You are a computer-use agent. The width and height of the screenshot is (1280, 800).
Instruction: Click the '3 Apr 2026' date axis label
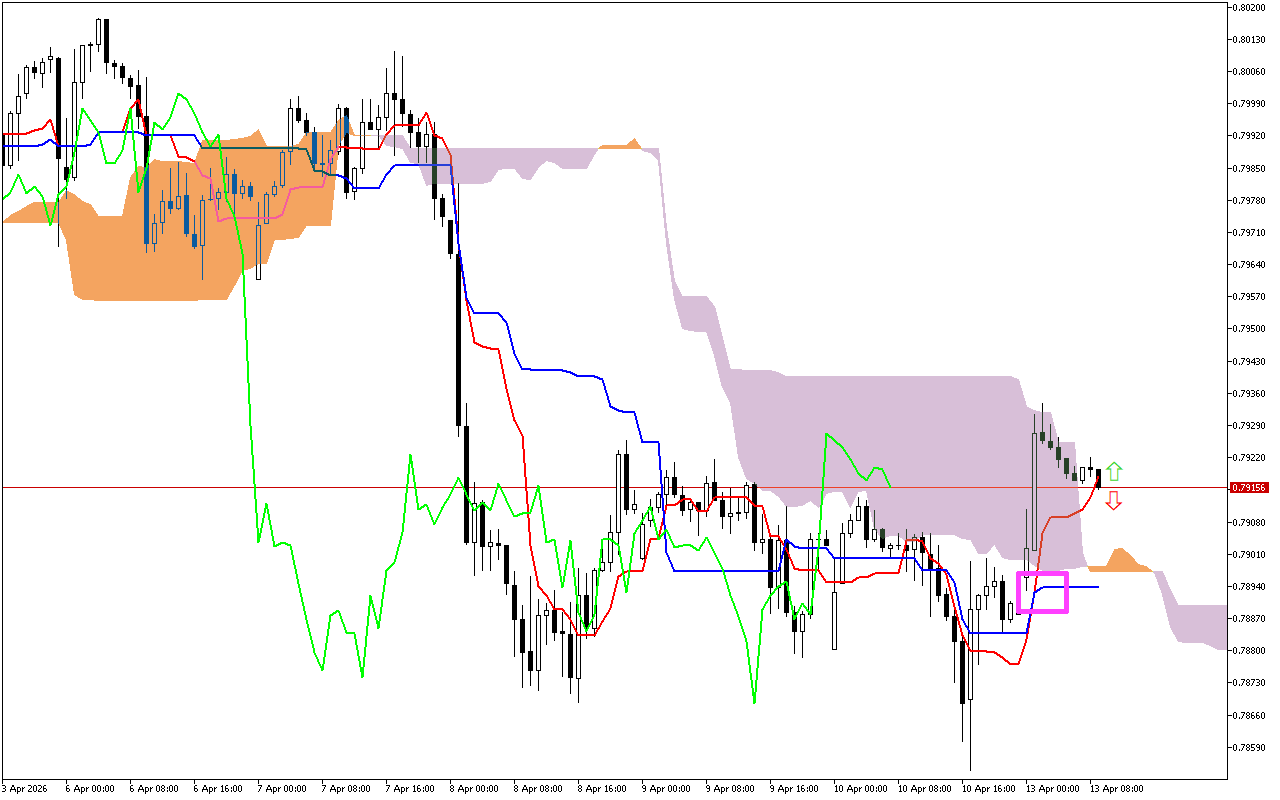pyautogui.click(x=26, y=787)
